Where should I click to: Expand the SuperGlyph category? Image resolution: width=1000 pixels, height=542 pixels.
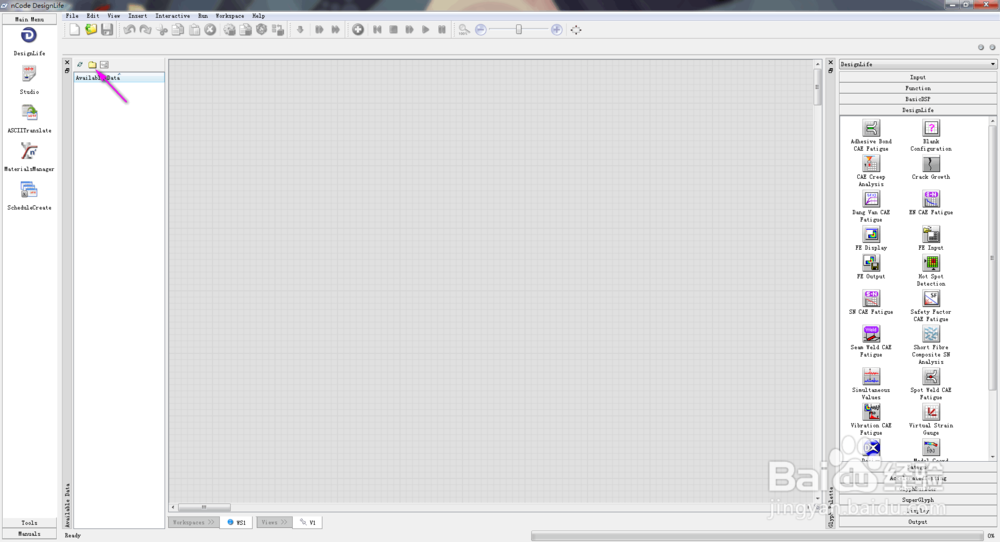pos(917,500)
